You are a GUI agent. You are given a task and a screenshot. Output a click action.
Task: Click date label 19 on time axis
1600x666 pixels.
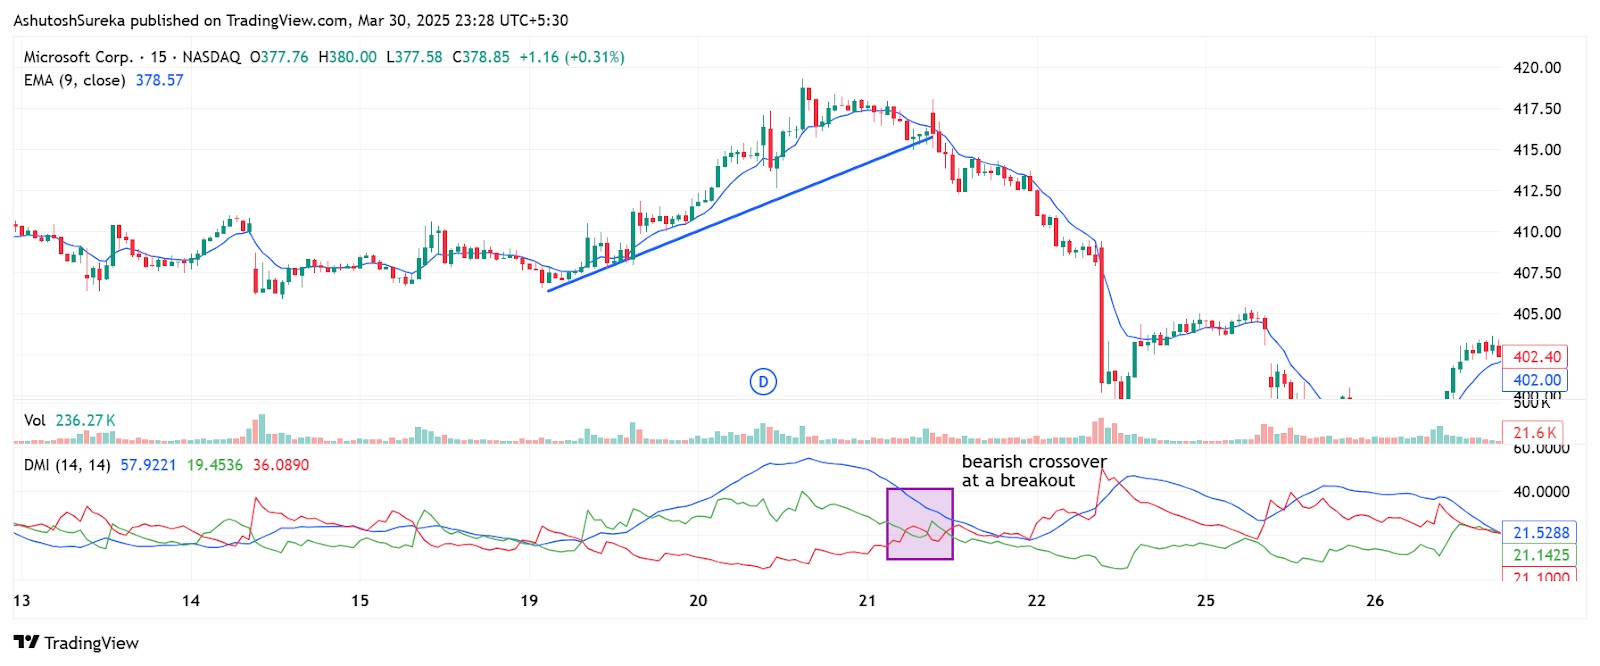[529, 601]
